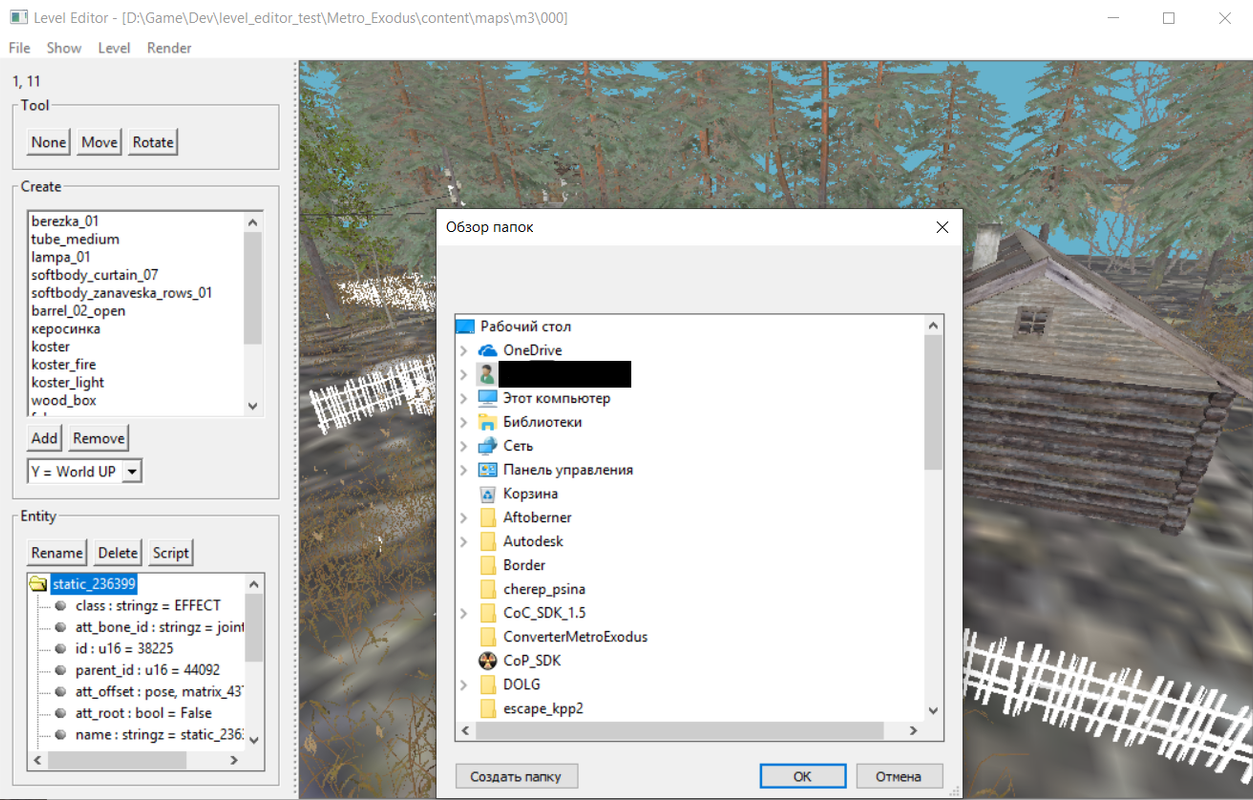Viewport: 1253px width, 800px height.
Task: Click the user account avatar icon
Action: pyautogui.click(x=488, y=374)
